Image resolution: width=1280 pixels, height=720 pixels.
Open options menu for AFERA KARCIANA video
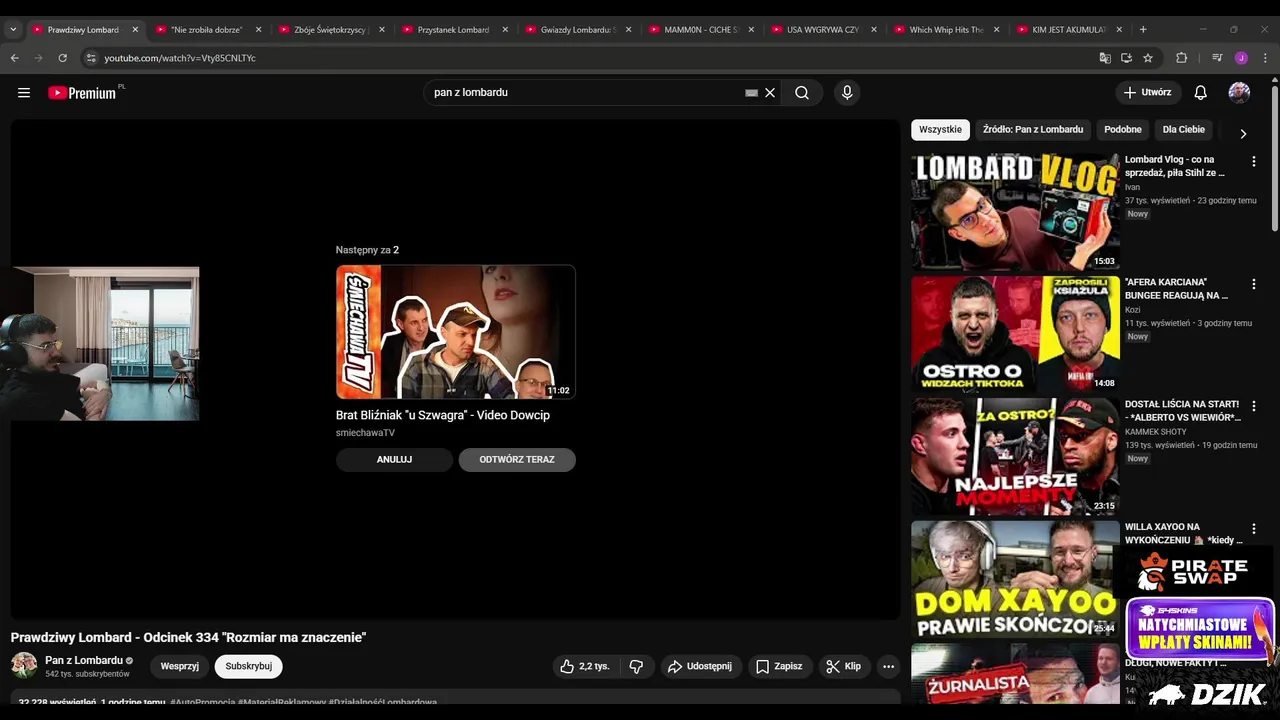pos(1254,284)
